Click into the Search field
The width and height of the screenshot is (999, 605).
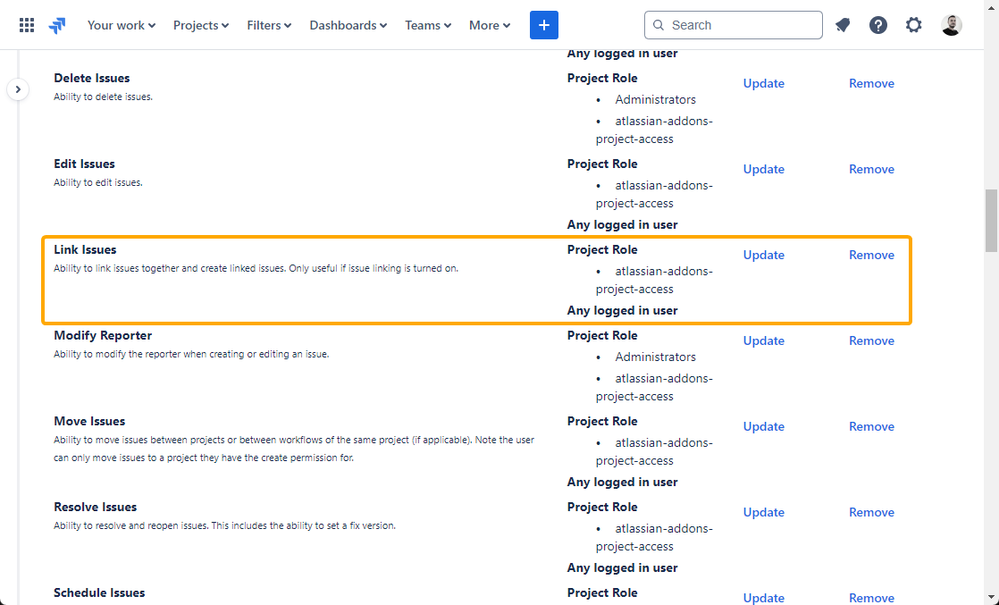pos(733,25)
